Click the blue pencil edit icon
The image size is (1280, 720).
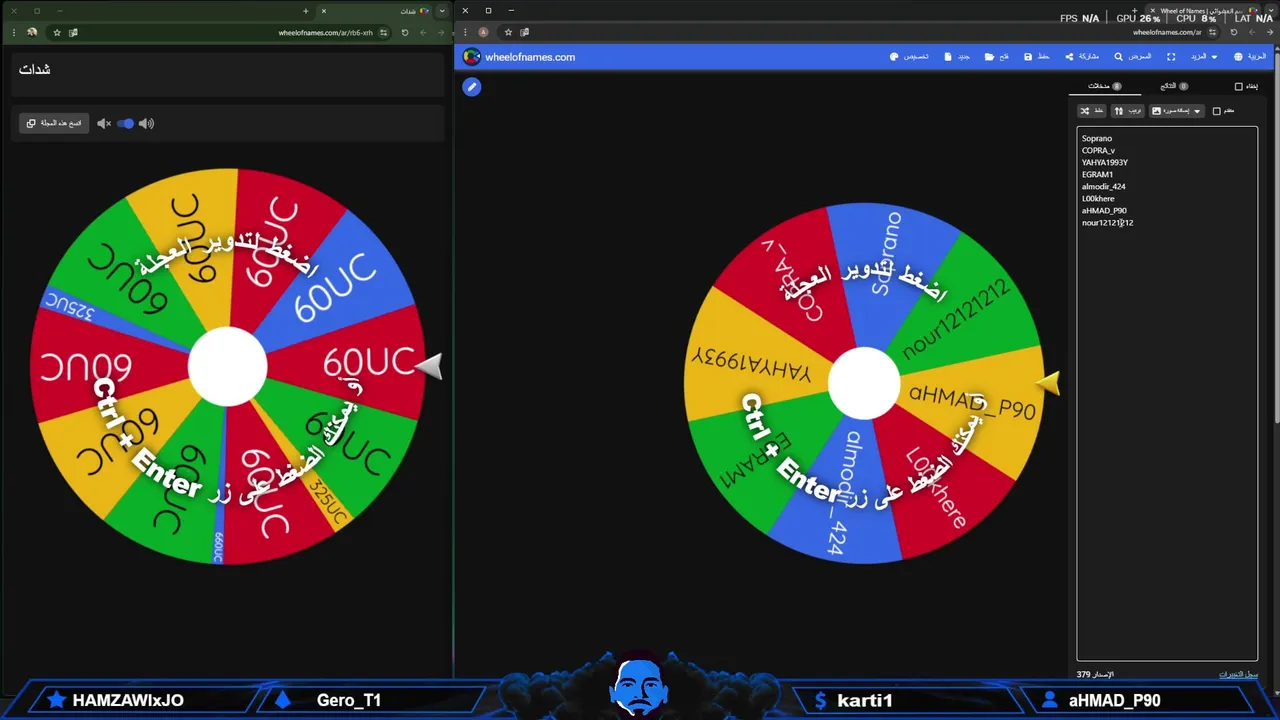point(472,87)
